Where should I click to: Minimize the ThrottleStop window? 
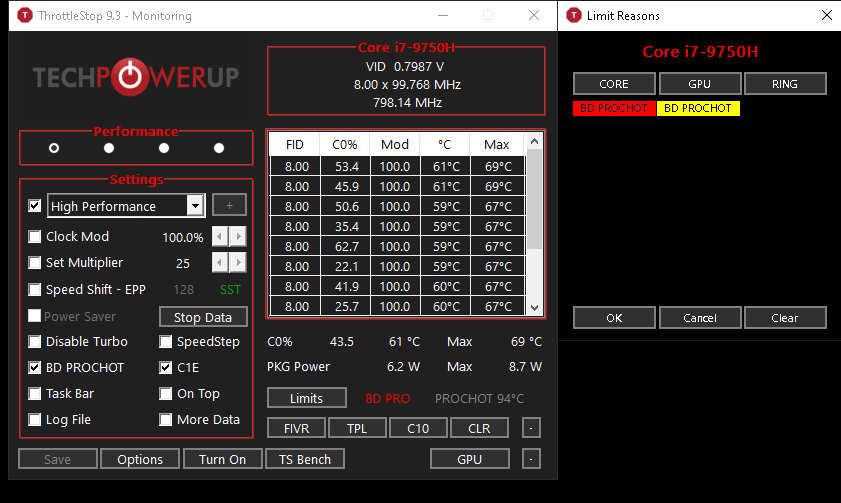coord(443,16)
